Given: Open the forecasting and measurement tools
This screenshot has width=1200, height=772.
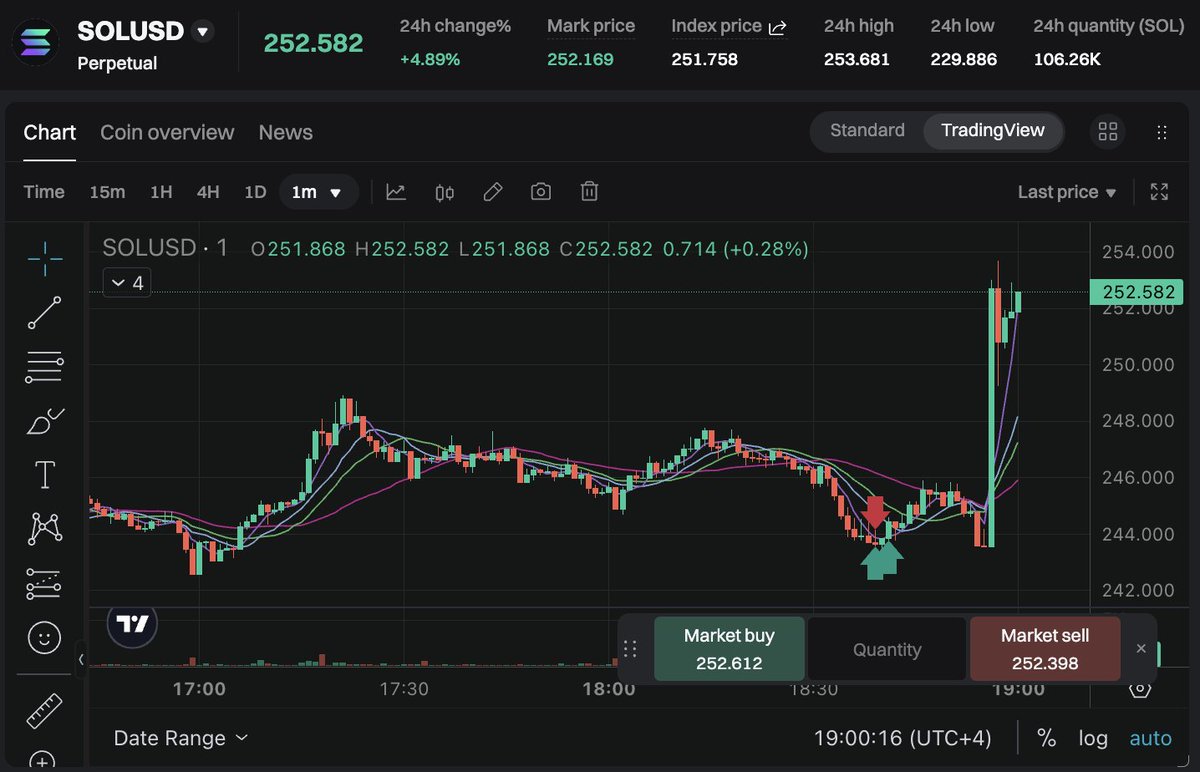Looking at the screenshot, I should coord(44,583).
